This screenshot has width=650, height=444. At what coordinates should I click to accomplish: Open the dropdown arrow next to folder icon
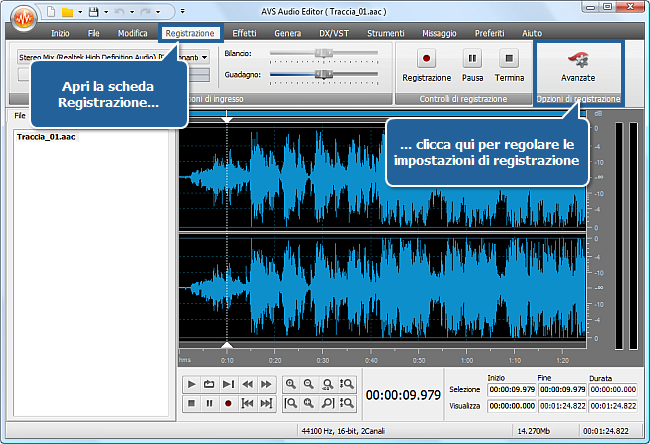tap(79, 12)
